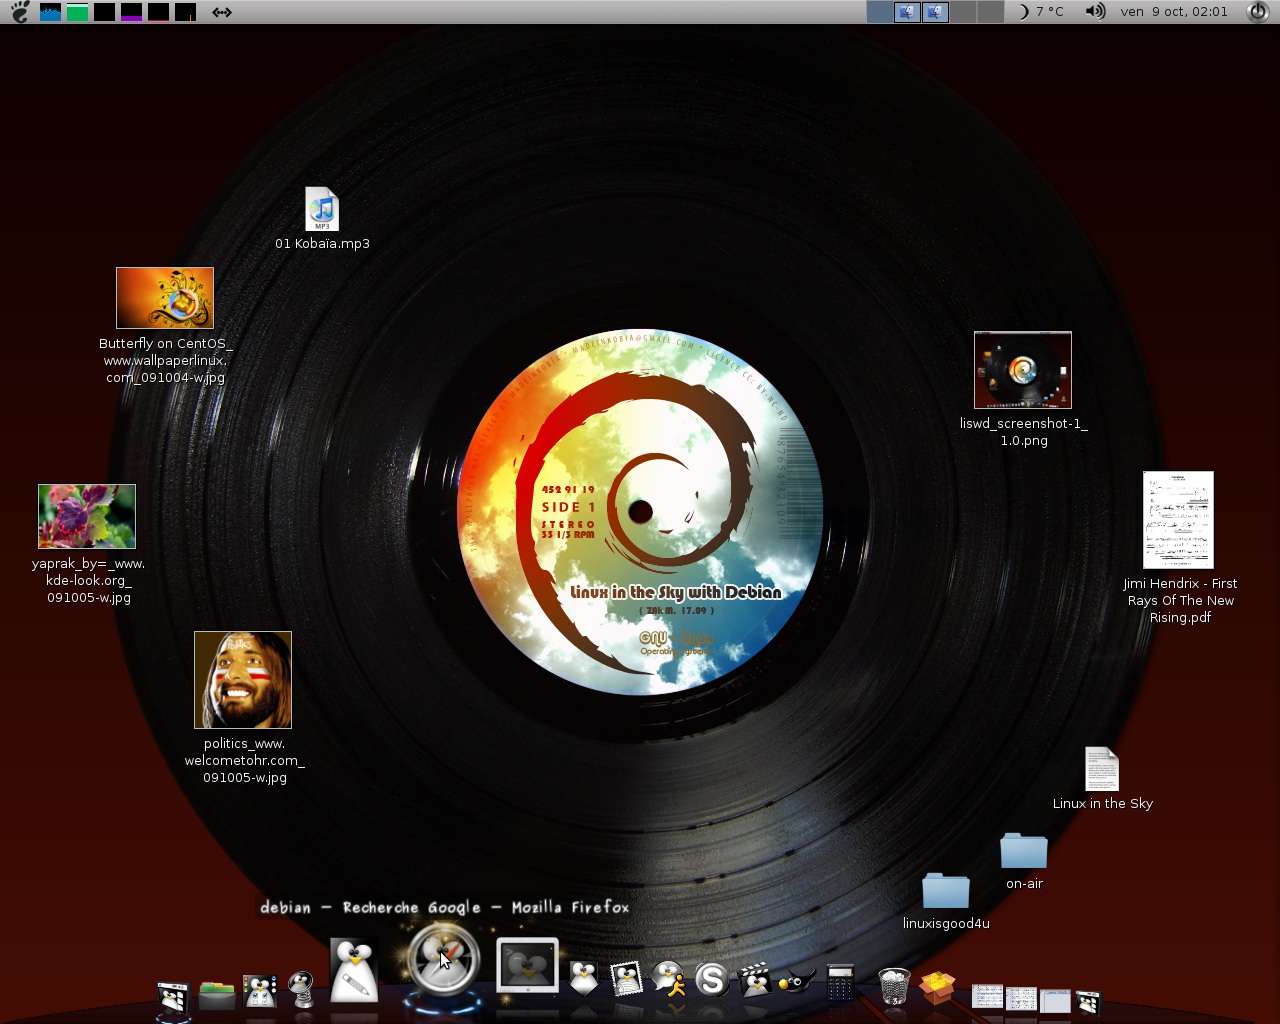
Task: Select the second window thumbnail in workspace switcher
Action: coord(935,12)
